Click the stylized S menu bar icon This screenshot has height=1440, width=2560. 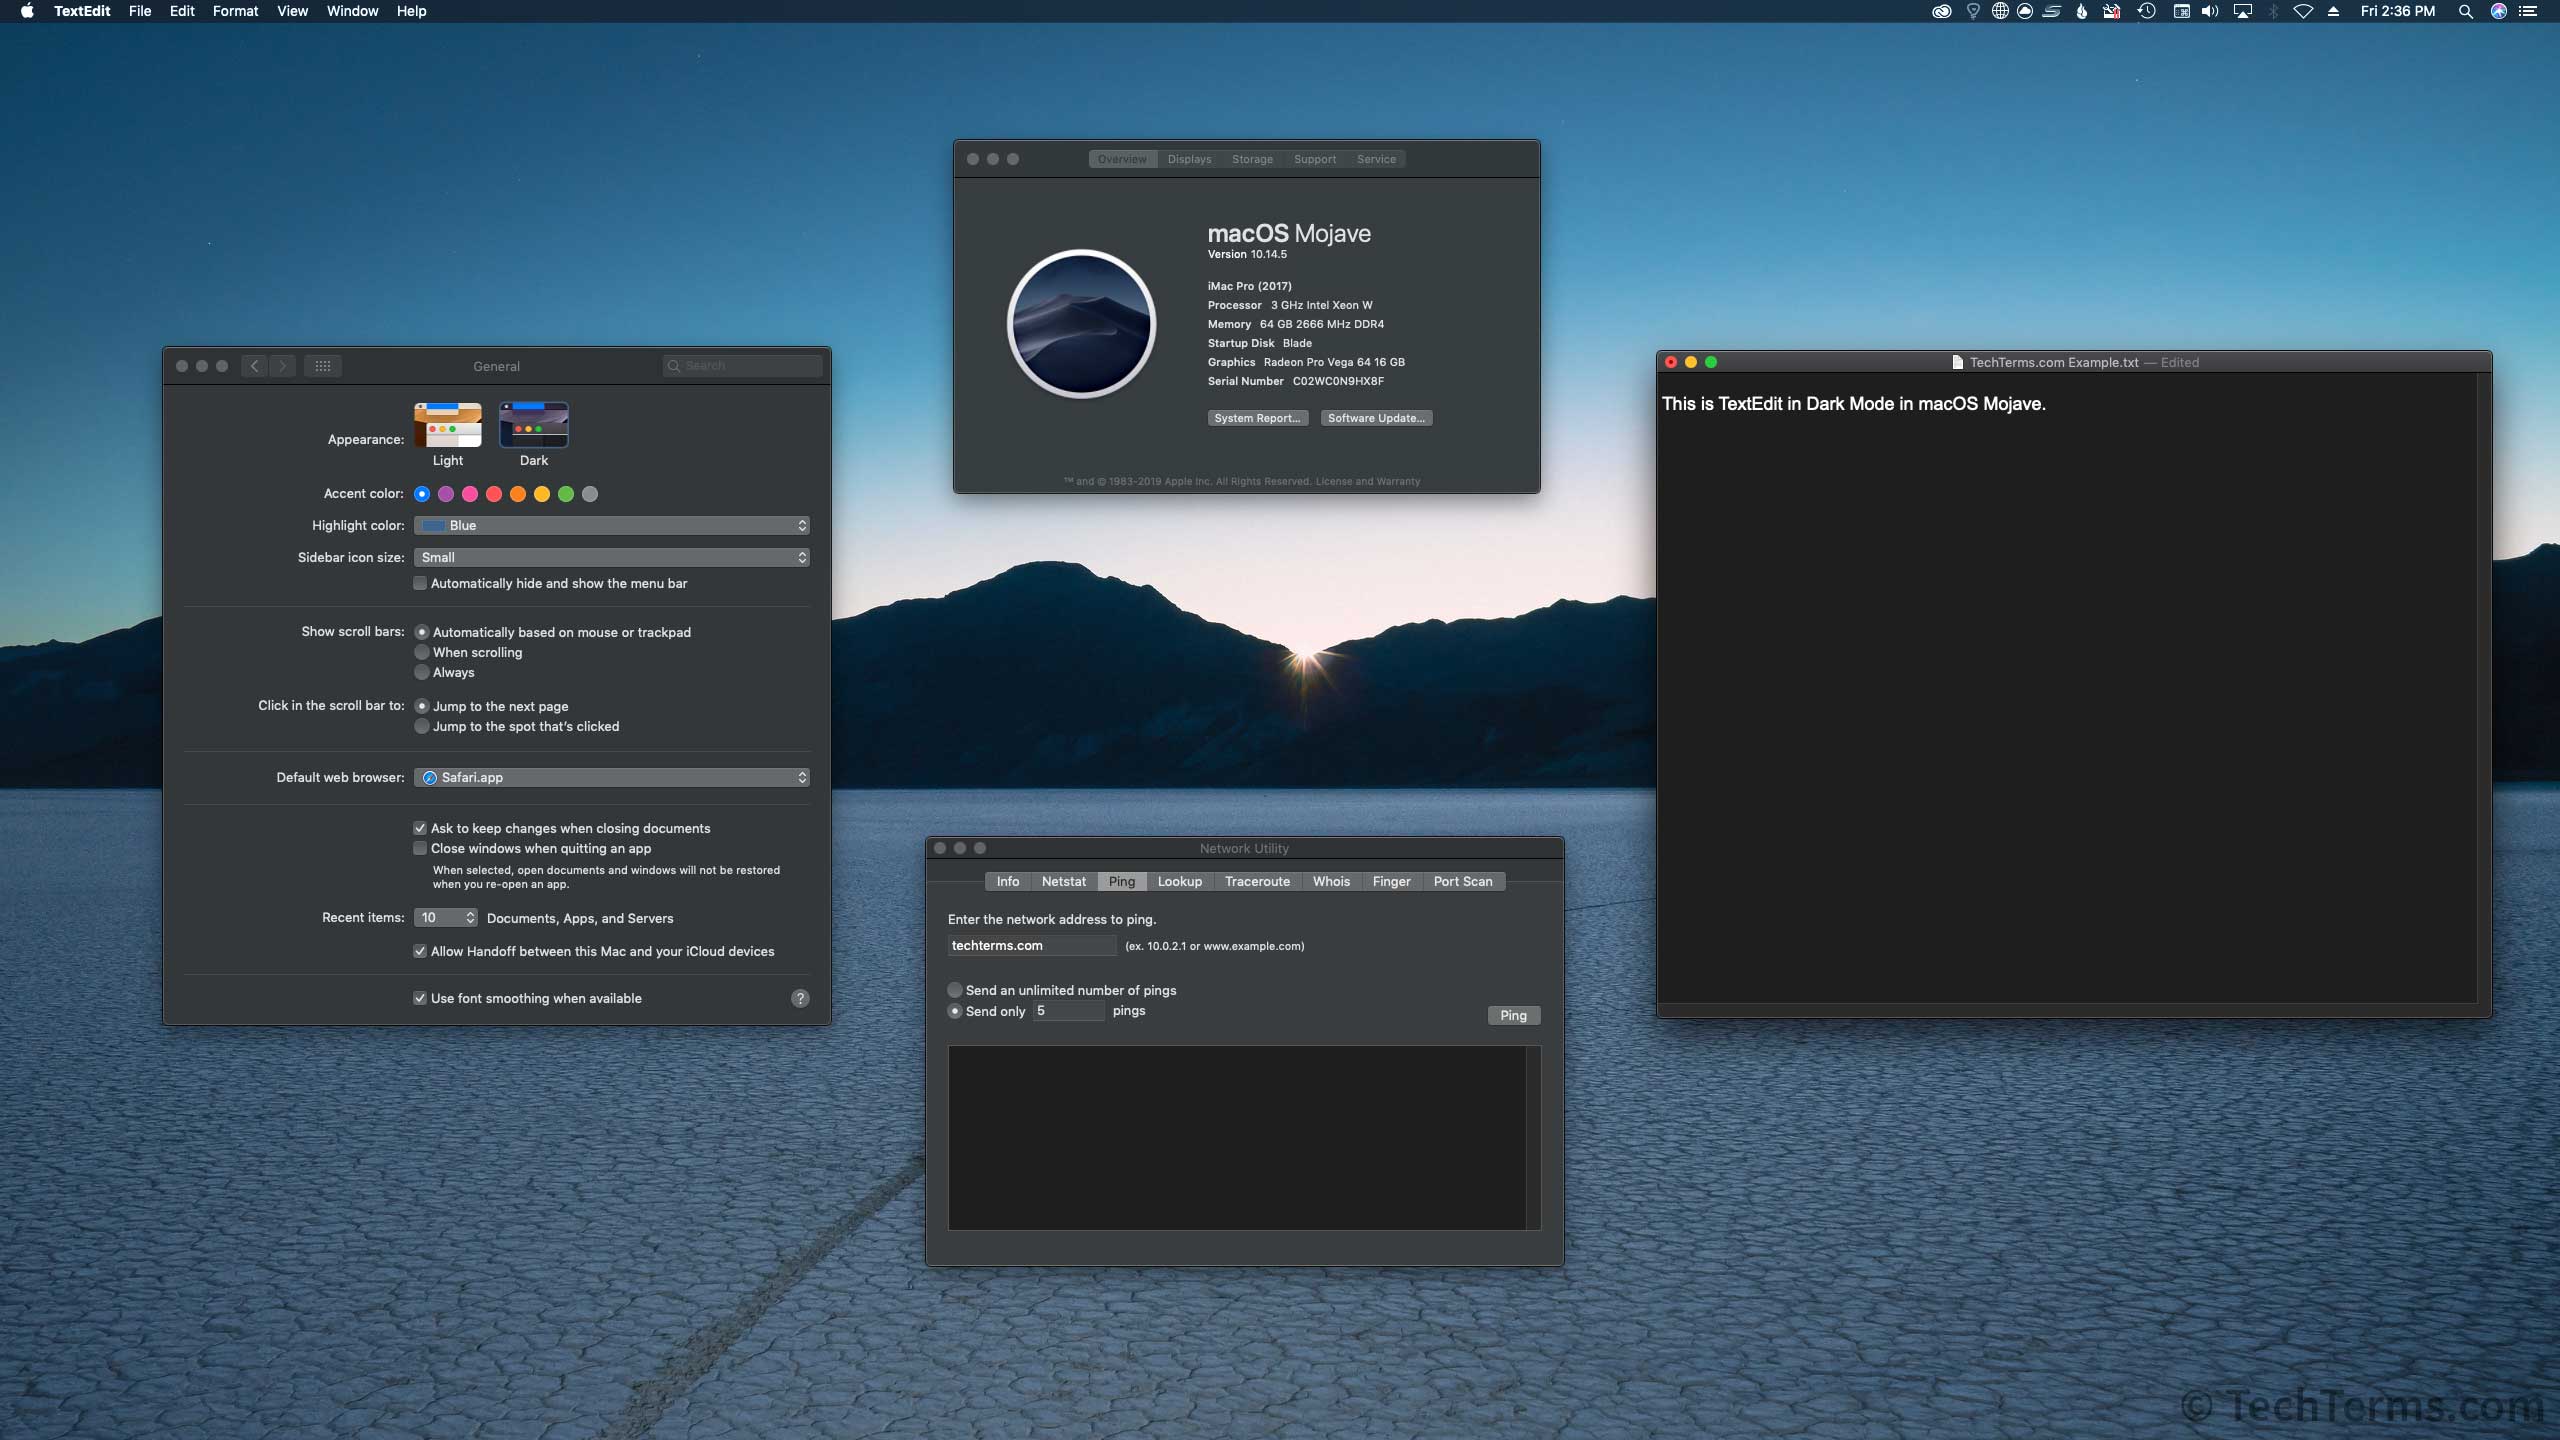tap(2052, 11)
